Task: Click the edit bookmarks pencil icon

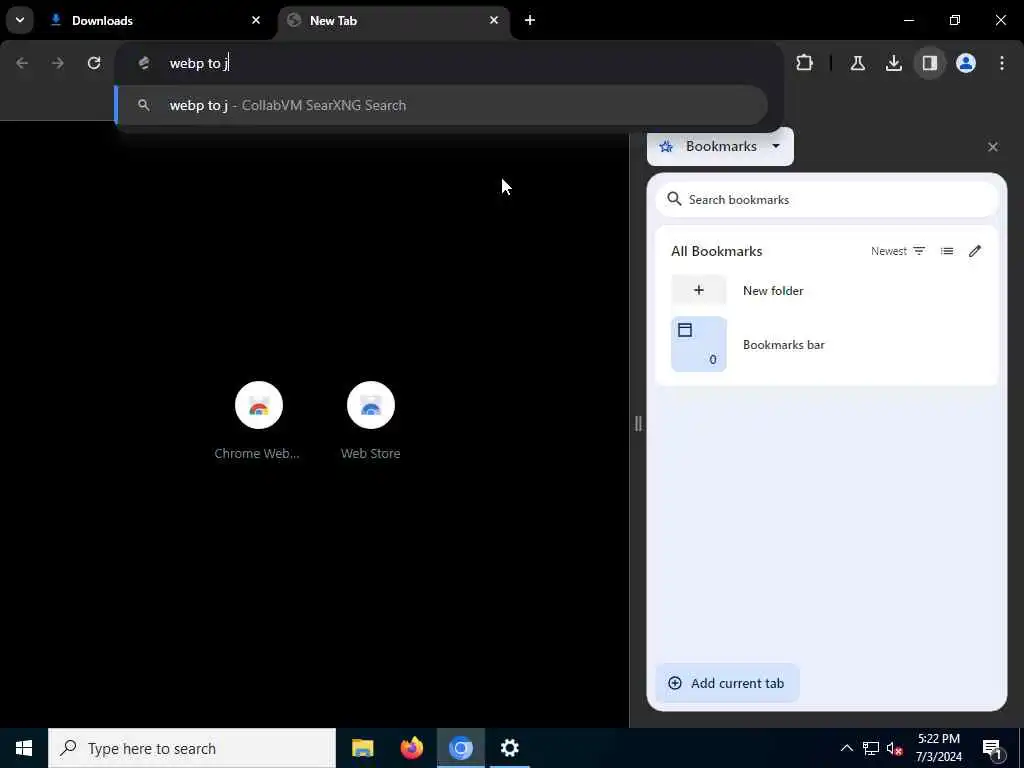Action: coord(975,251)
